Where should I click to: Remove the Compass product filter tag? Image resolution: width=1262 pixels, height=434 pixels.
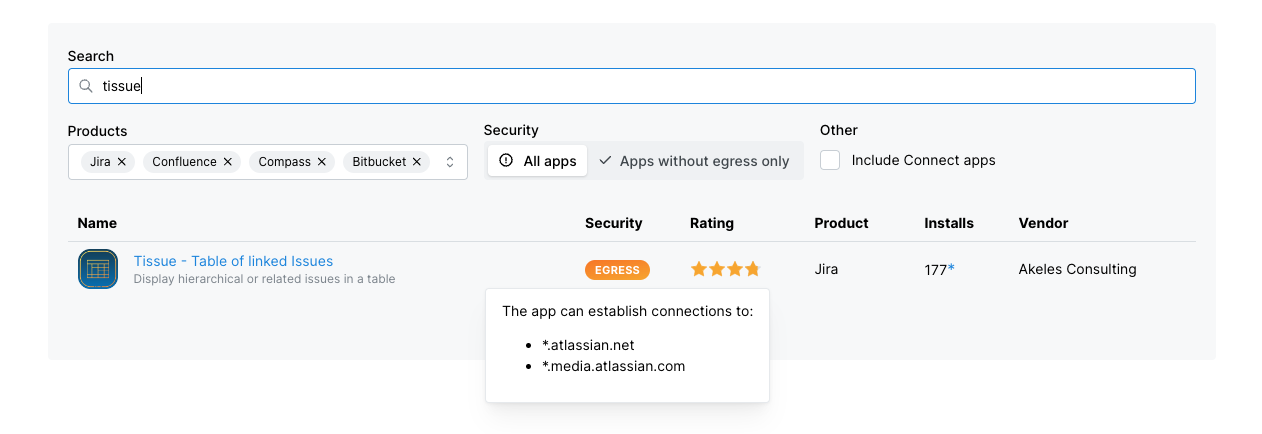point(322,162)
